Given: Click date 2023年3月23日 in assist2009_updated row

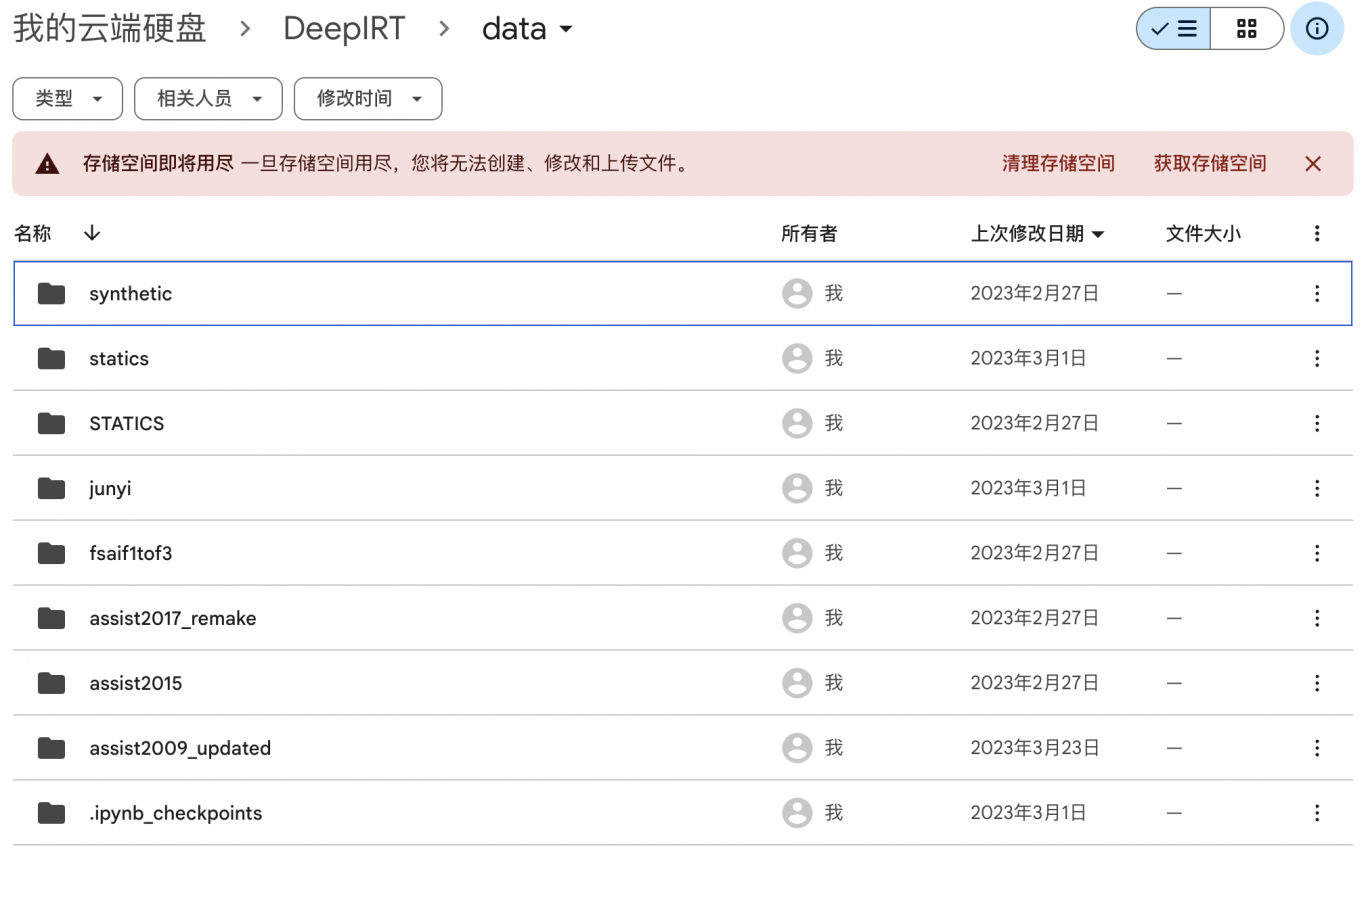Looking at the screenshot, I should 1035,748.
